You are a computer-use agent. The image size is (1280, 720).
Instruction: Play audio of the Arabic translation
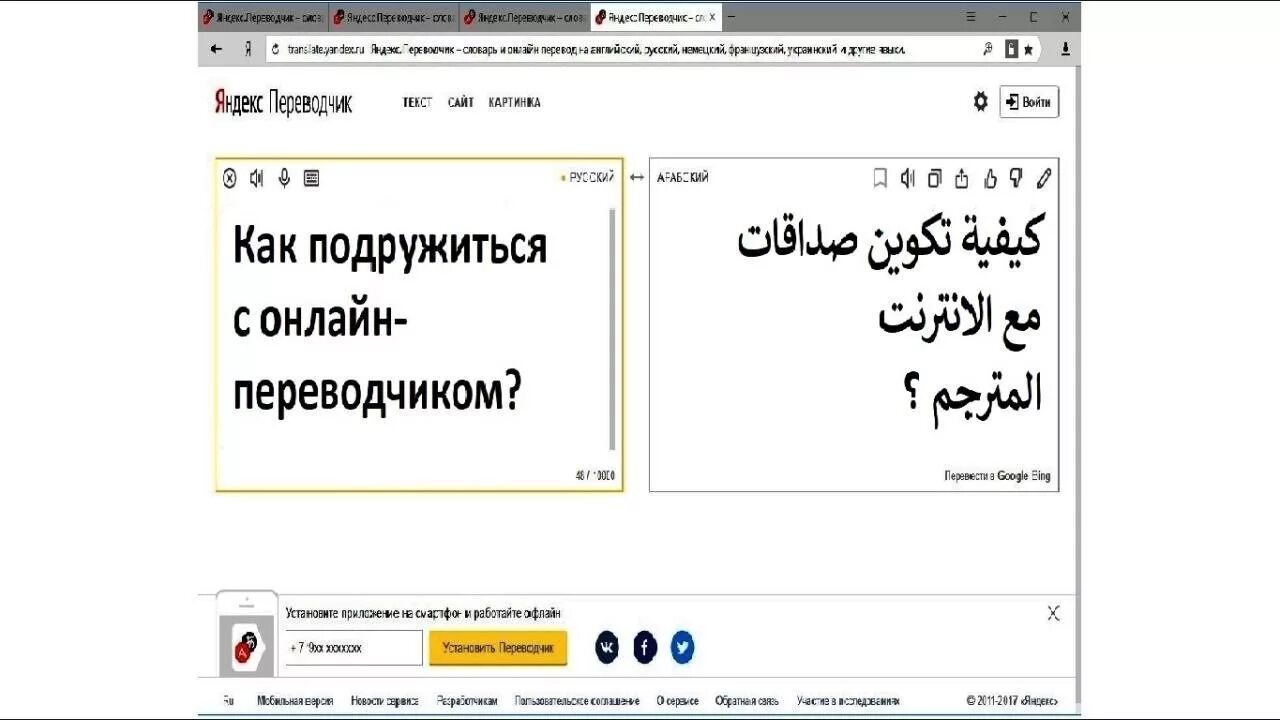click(x=907, y=178)
